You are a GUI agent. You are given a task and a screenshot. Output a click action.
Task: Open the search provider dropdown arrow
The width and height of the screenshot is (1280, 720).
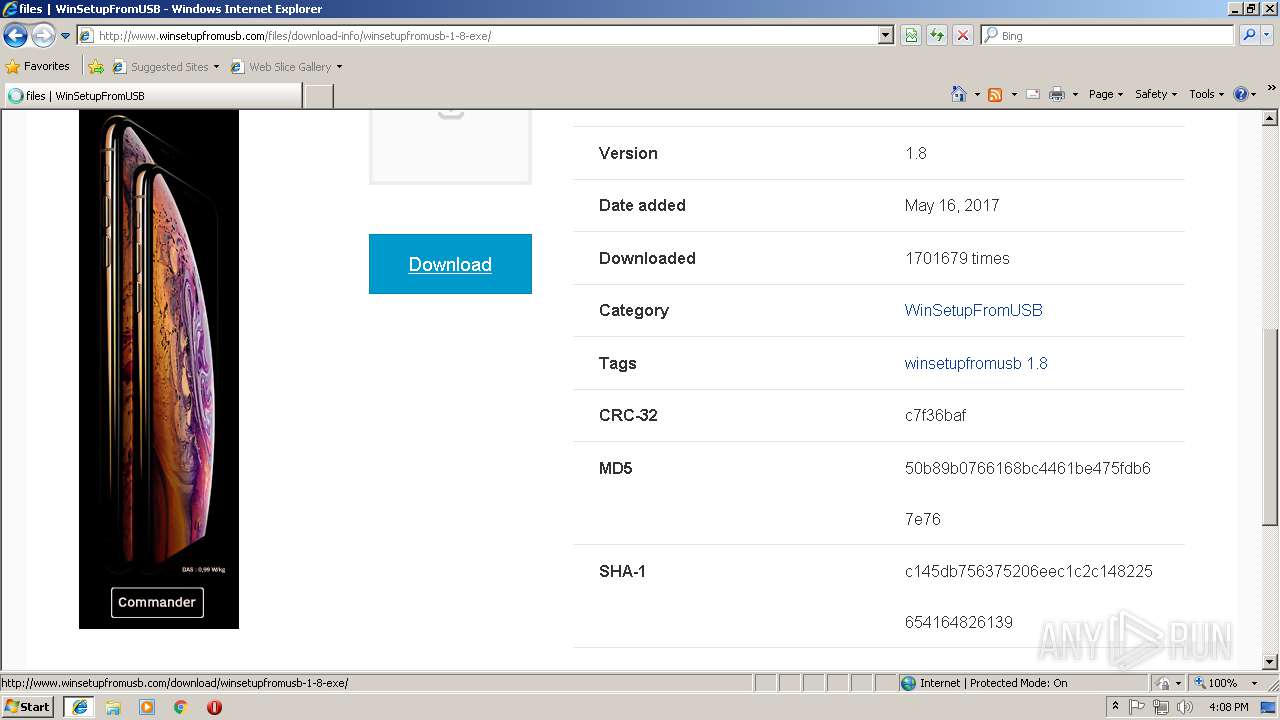[x=1266, y=36]
